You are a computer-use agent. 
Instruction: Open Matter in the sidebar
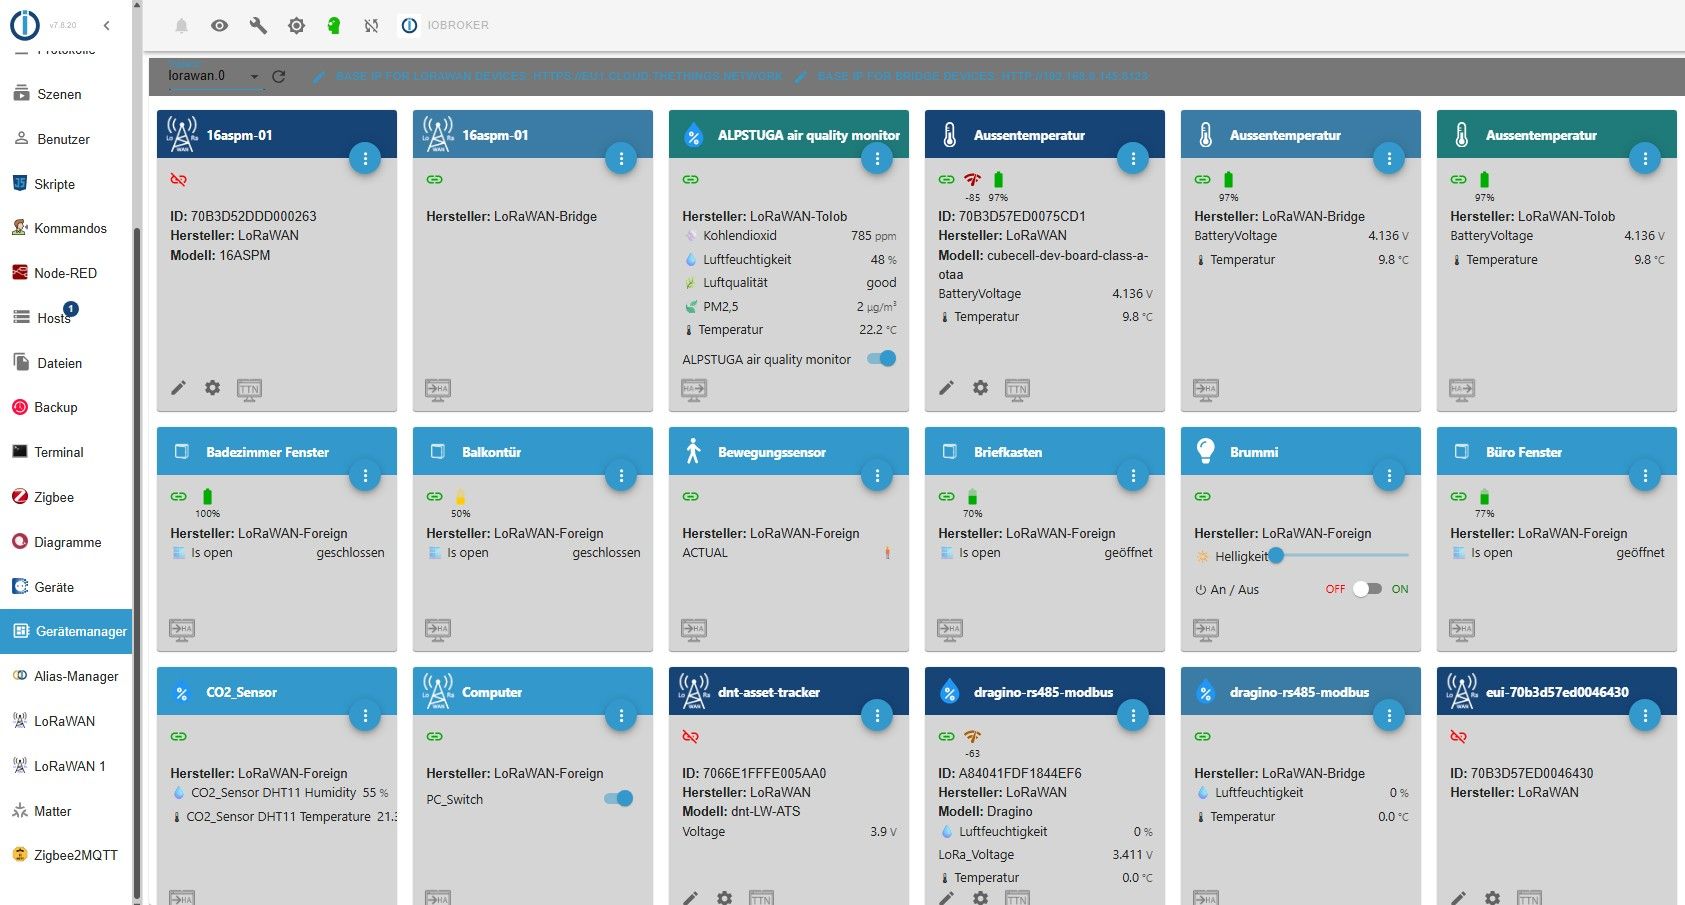[66, 811]
